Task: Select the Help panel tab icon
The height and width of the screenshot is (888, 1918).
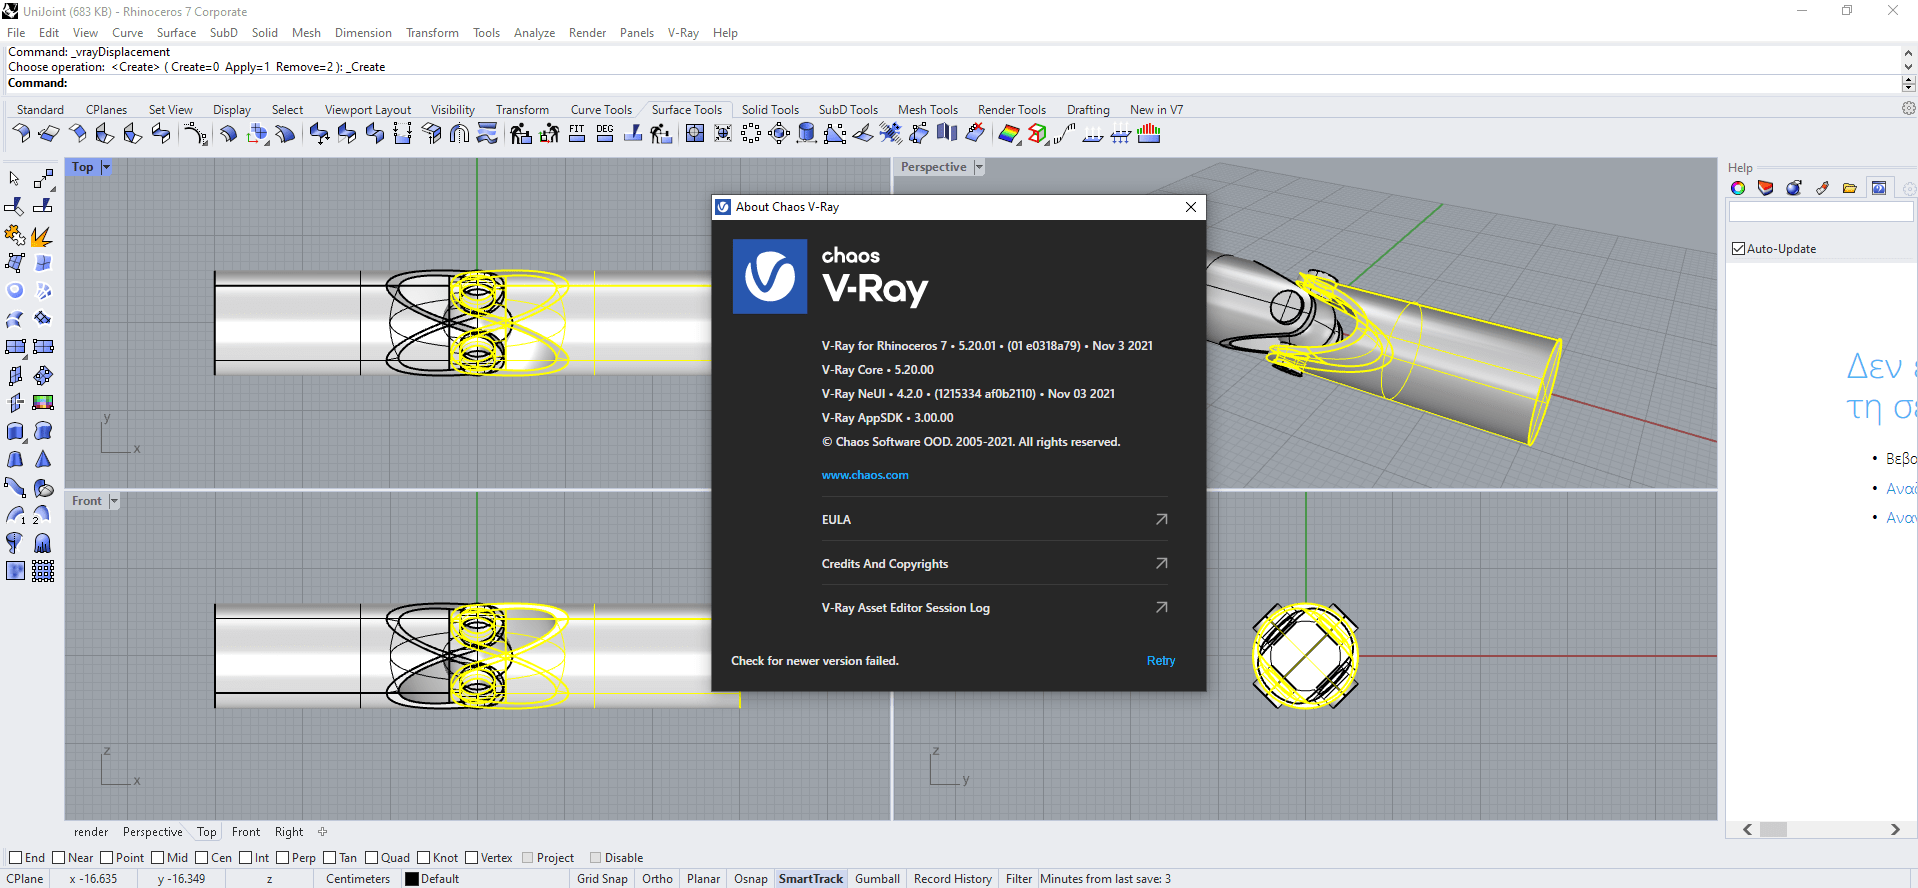Action: 1879,188
